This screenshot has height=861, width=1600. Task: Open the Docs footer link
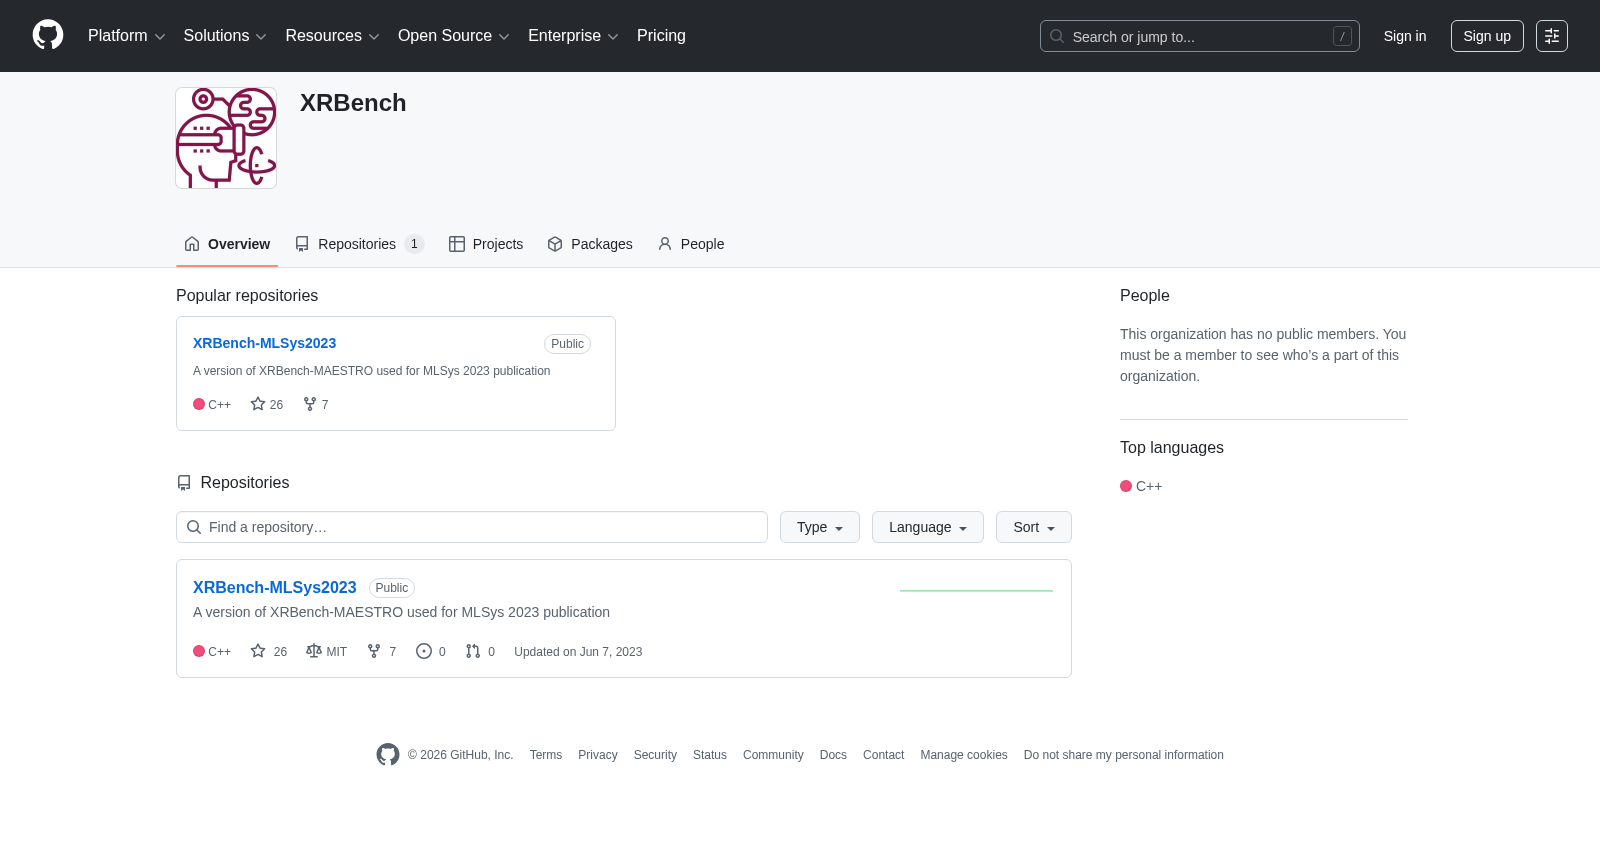[833, 755]
